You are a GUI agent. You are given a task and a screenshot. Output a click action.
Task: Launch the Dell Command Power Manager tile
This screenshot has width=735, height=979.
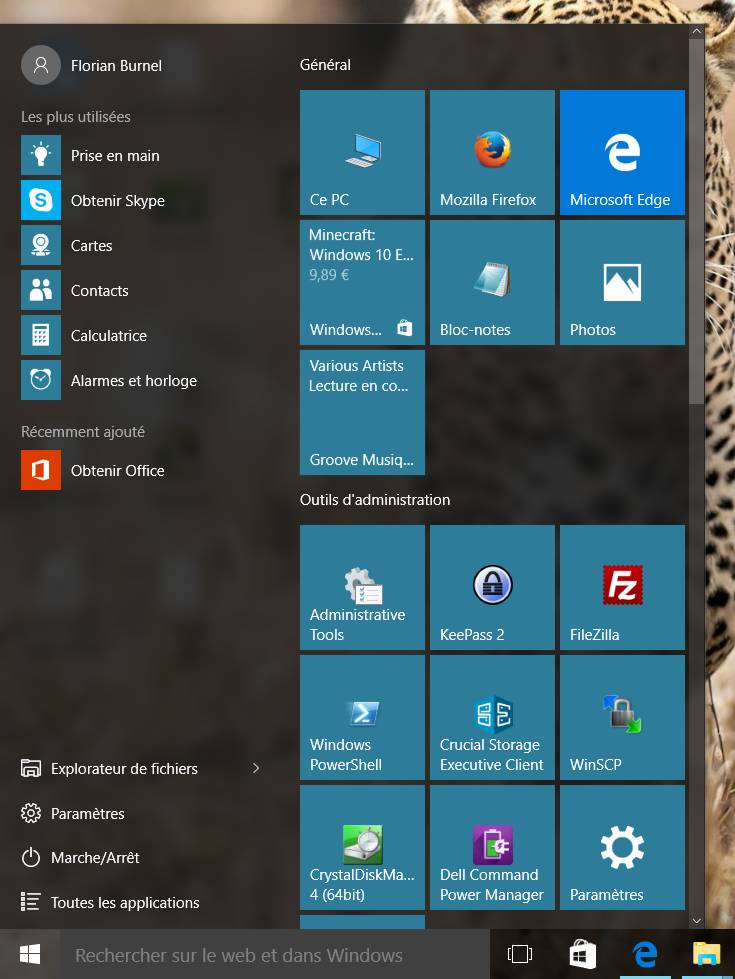pos(492,847)
